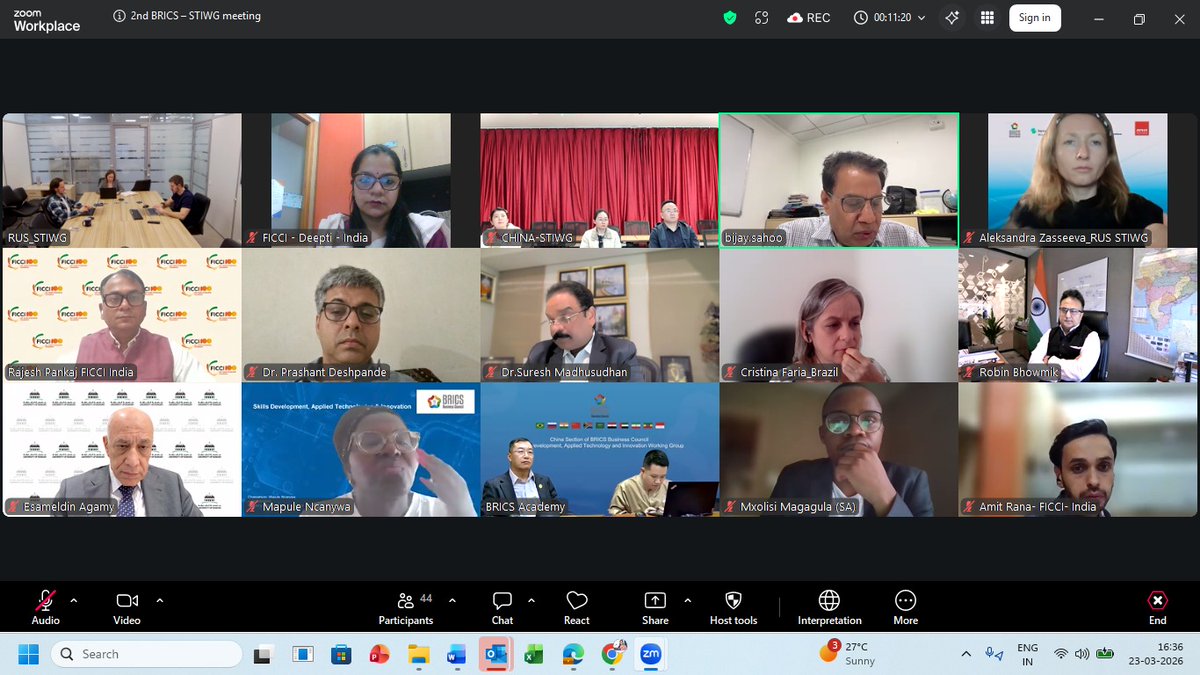The image size is (1200, 675).
Task: Open the AI Companion sparkle icon
Action: tap(952, 17)
